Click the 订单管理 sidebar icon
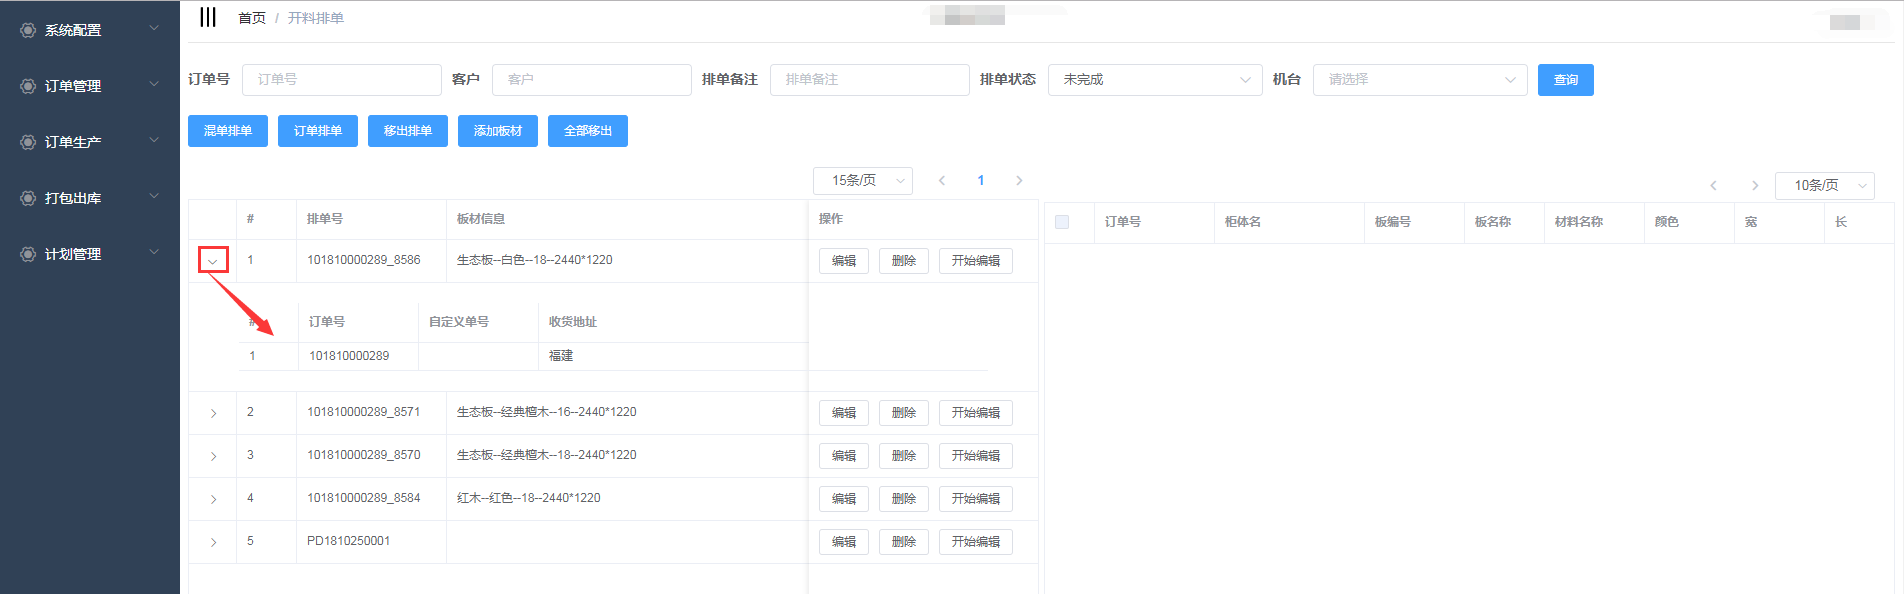This screenshot has height=594, width=1904. pyautogui.click(x=28, y=86)
